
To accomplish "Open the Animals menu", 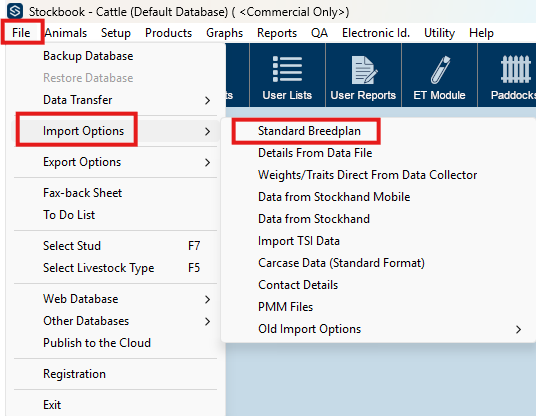I will 66,33.
